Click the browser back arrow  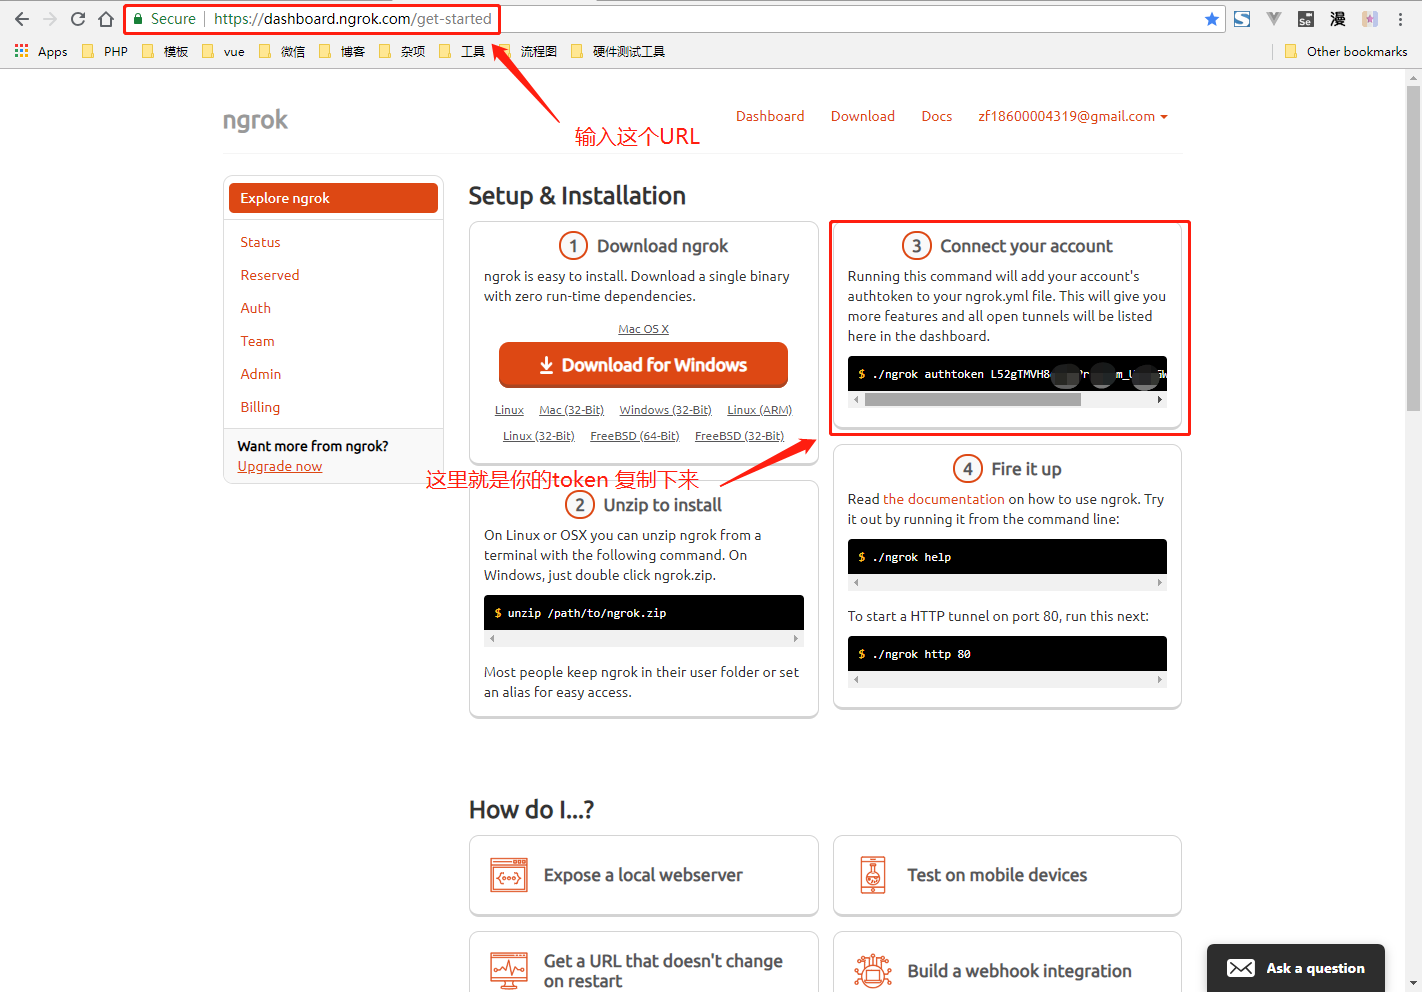tap(22, 19)
